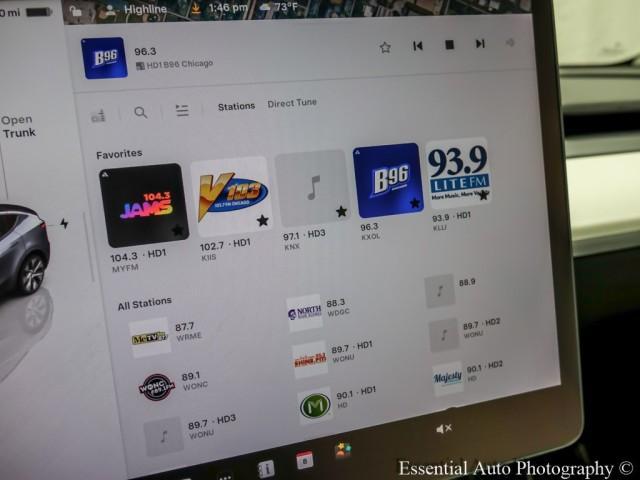Image resolution: width=640 pixels, height=480 pixels.
Task: Play 104.3 Jams favorite station
Action: coord(145,205)
